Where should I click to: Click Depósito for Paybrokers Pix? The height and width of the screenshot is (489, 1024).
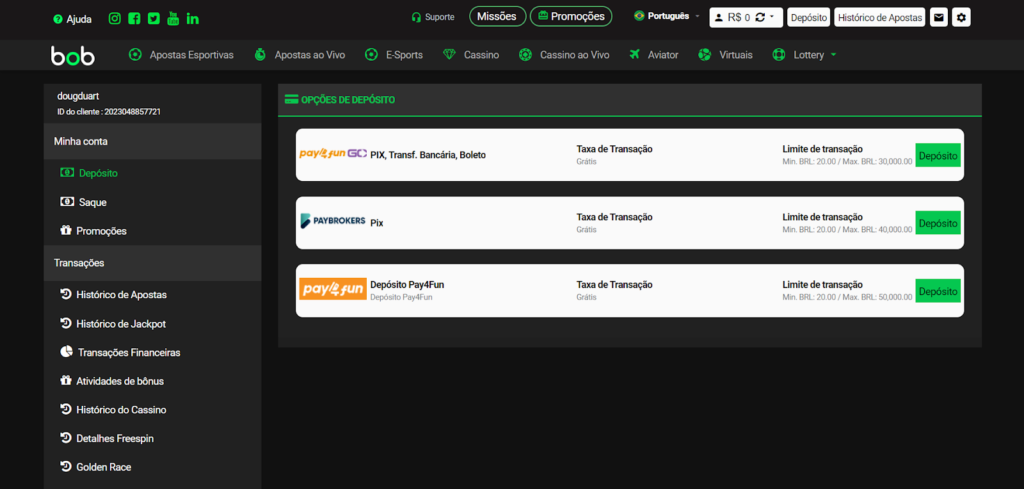click(x=937, y=223)
